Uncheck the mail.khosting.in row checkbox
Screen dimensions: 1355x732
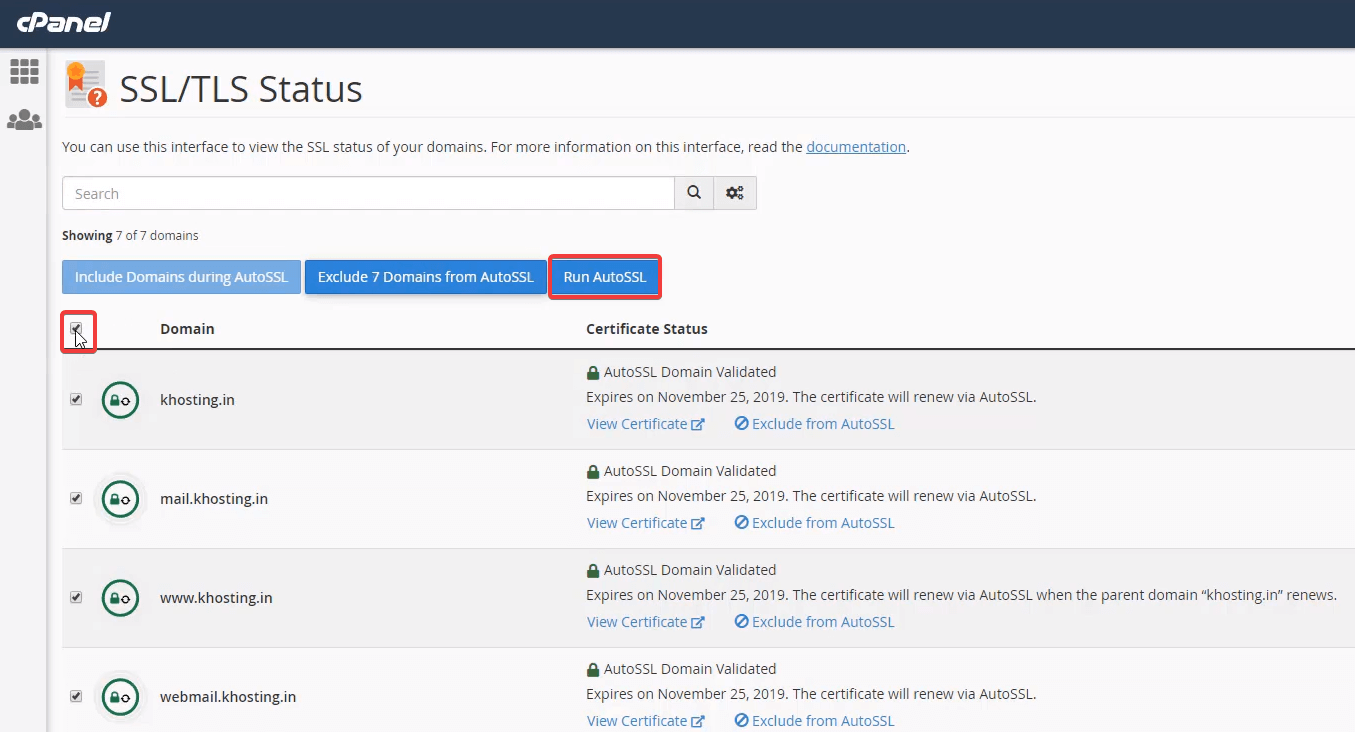[76, 498]
